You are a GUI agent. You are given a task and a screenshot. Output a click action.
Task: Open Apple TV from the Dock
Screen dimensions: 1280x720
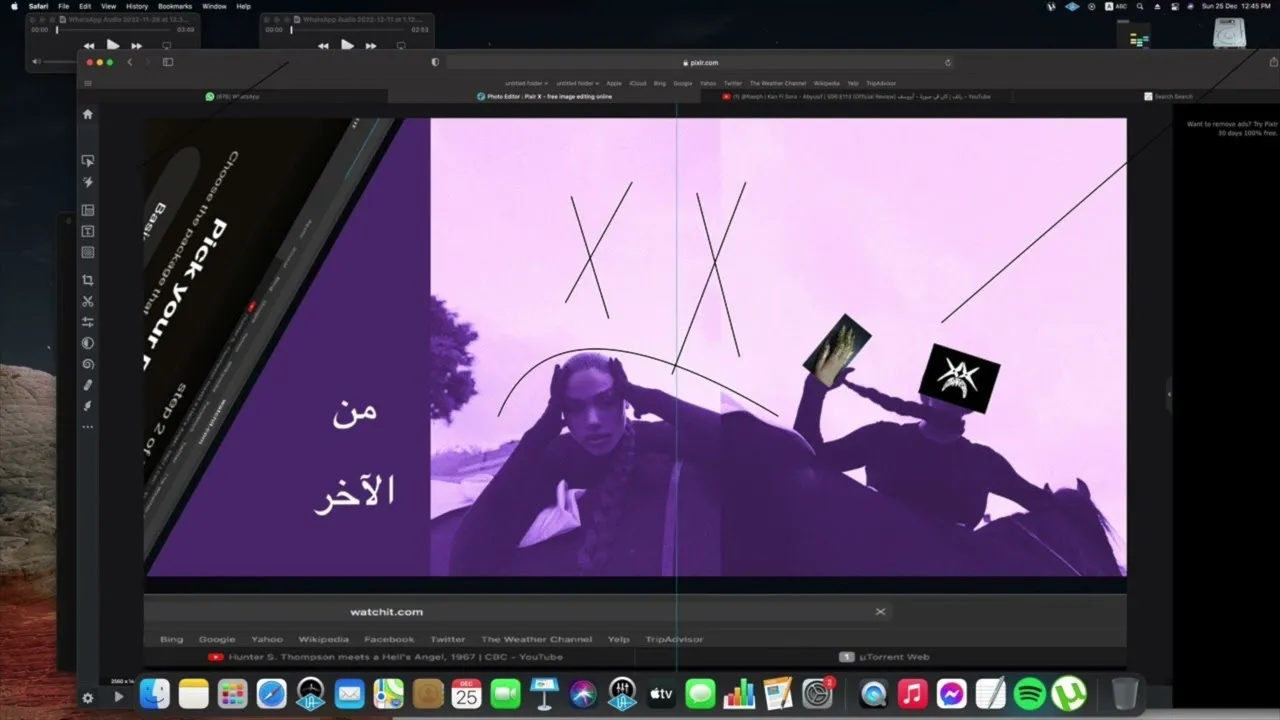661,693
